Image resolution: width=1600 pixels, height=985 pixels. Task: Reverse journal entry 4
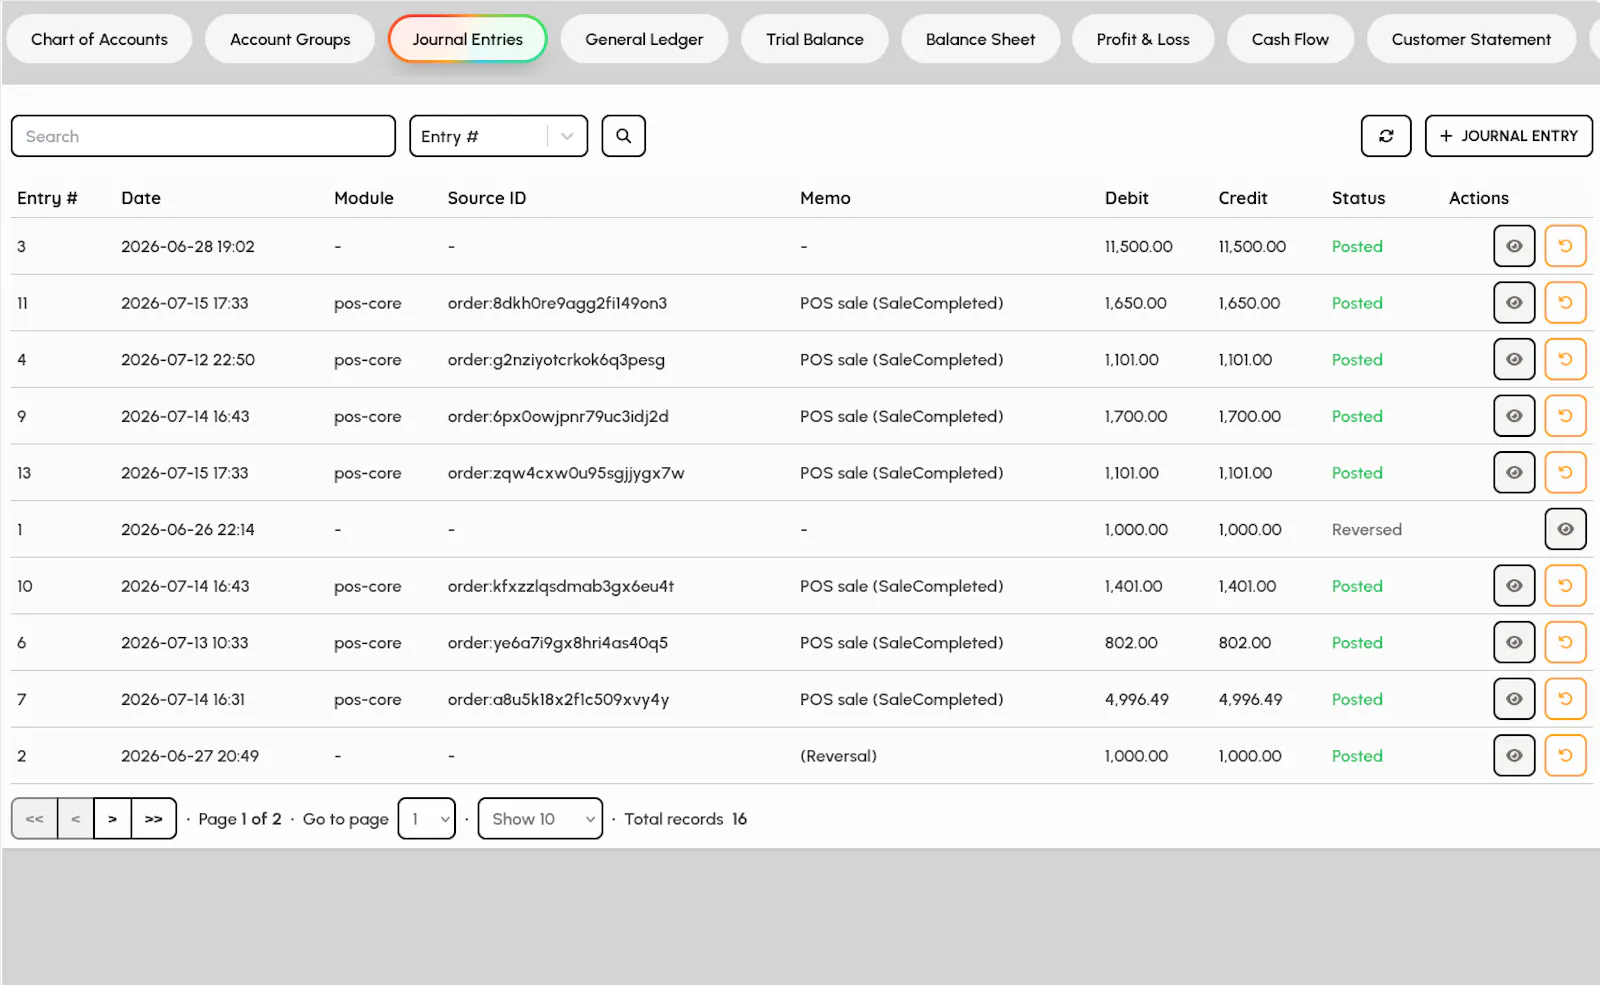coord(1565,359)
